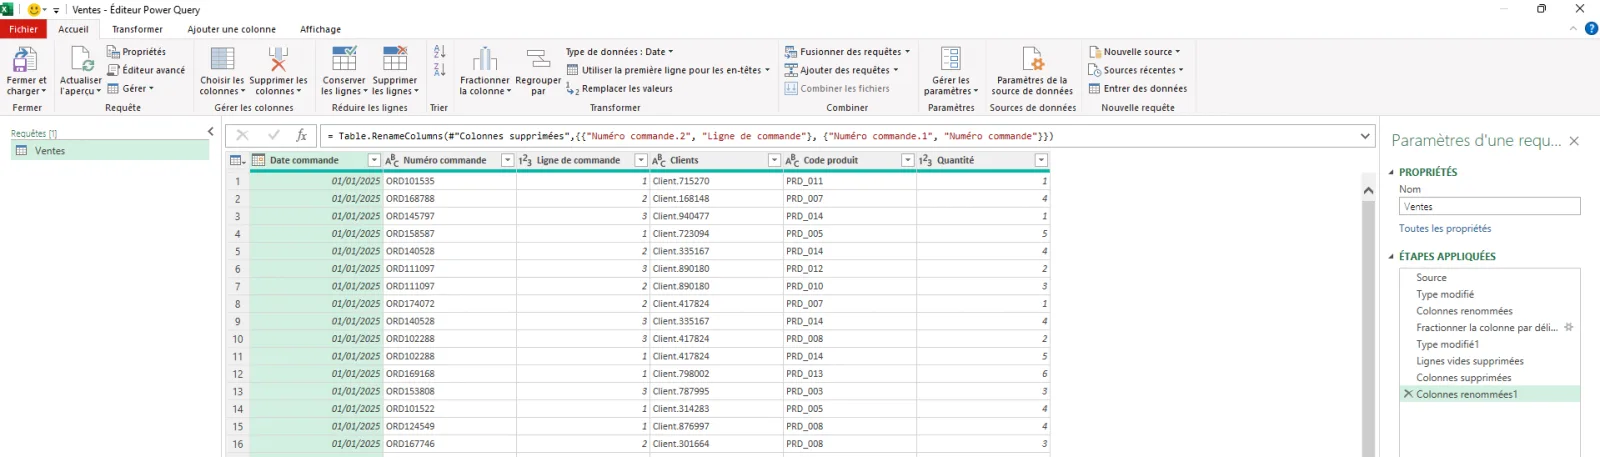Click Fermer et charger icon
Viewport: 1600px width, 457px height.
click(x=26, y=59)
